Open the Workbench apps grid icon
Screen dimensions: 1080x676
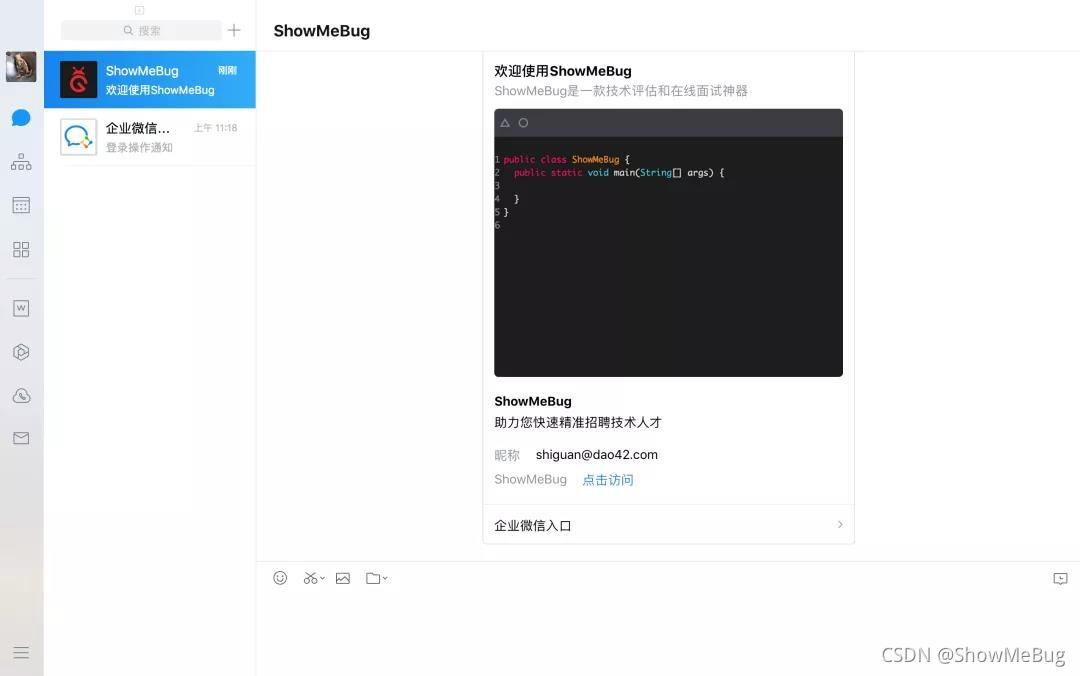point(21,249)
